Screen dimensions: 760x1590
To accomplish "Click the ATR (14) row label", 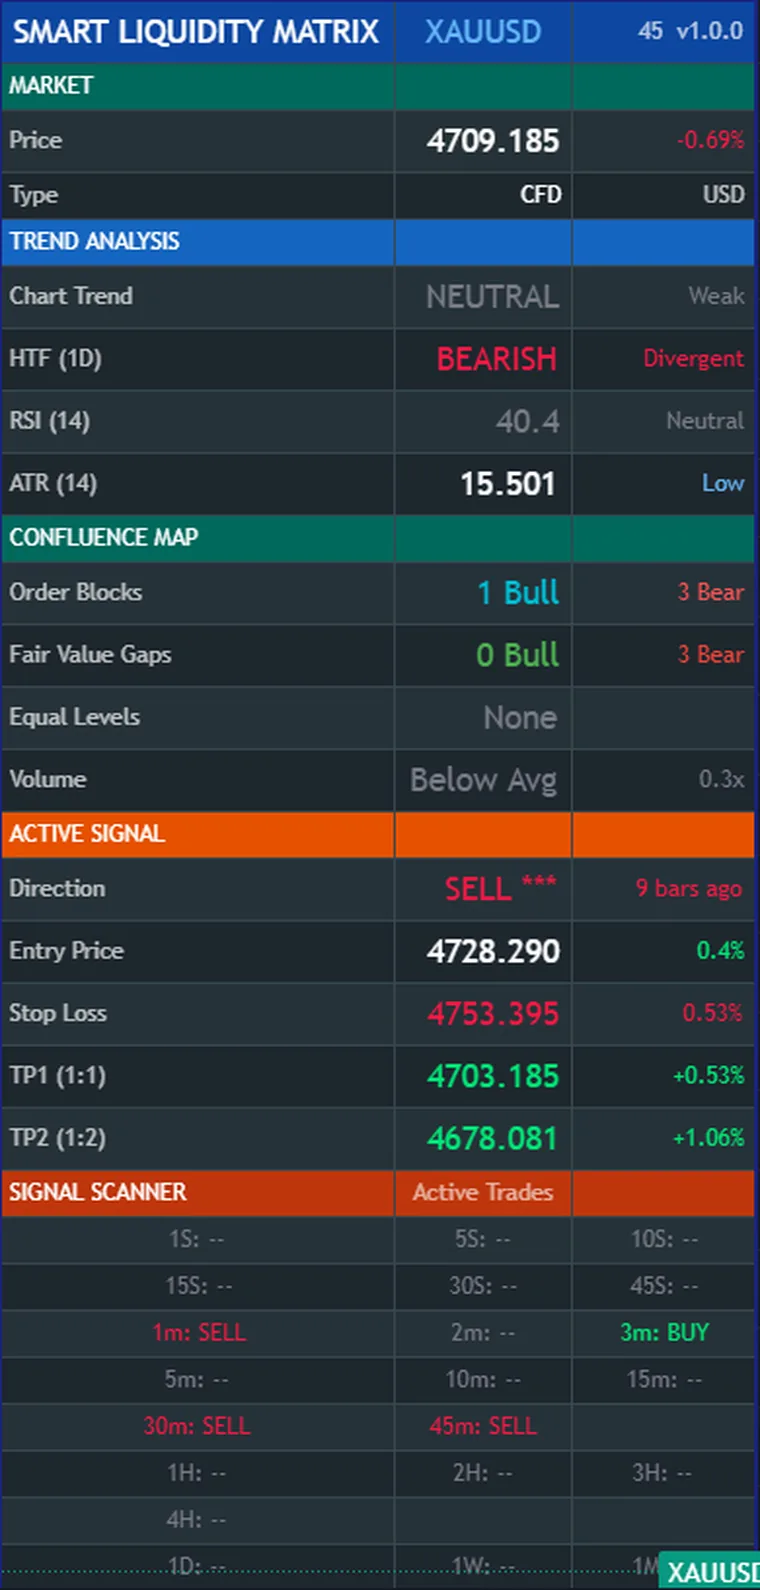I will pyautogui.click(x=53, y=483).
